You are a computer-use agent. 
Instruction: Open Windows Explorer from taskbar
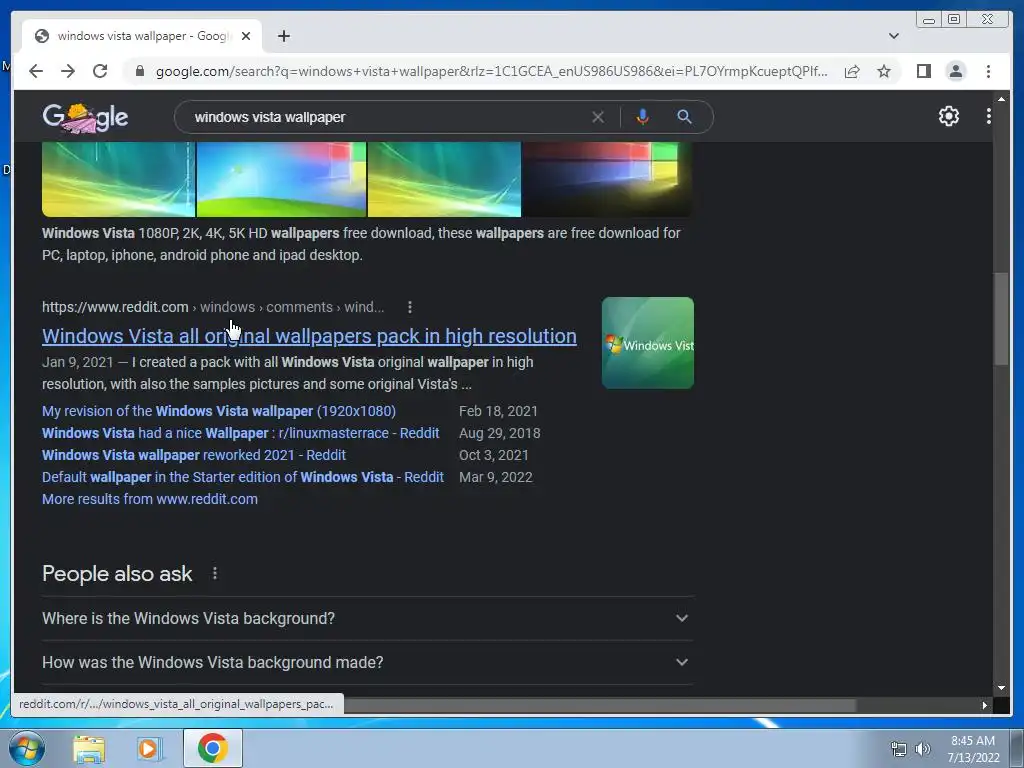click(x=89, y=748)
